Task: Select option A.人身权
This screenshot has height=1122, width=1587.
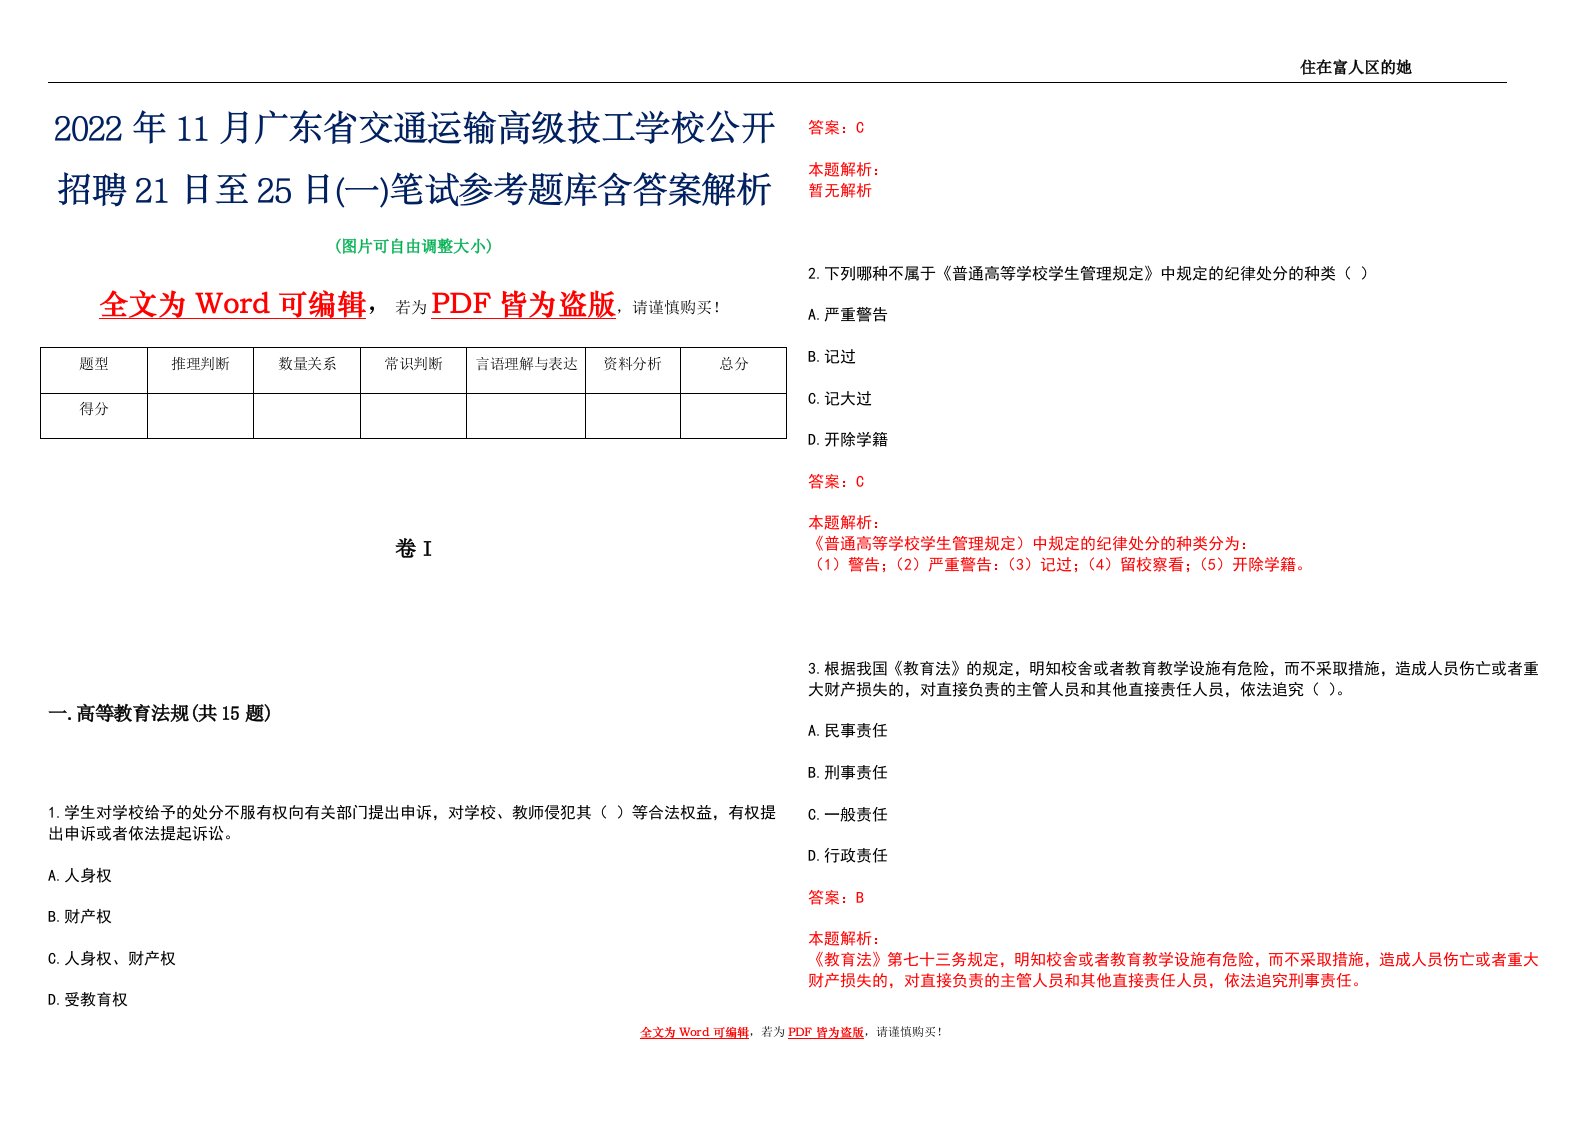Action: tap(80, 875)
